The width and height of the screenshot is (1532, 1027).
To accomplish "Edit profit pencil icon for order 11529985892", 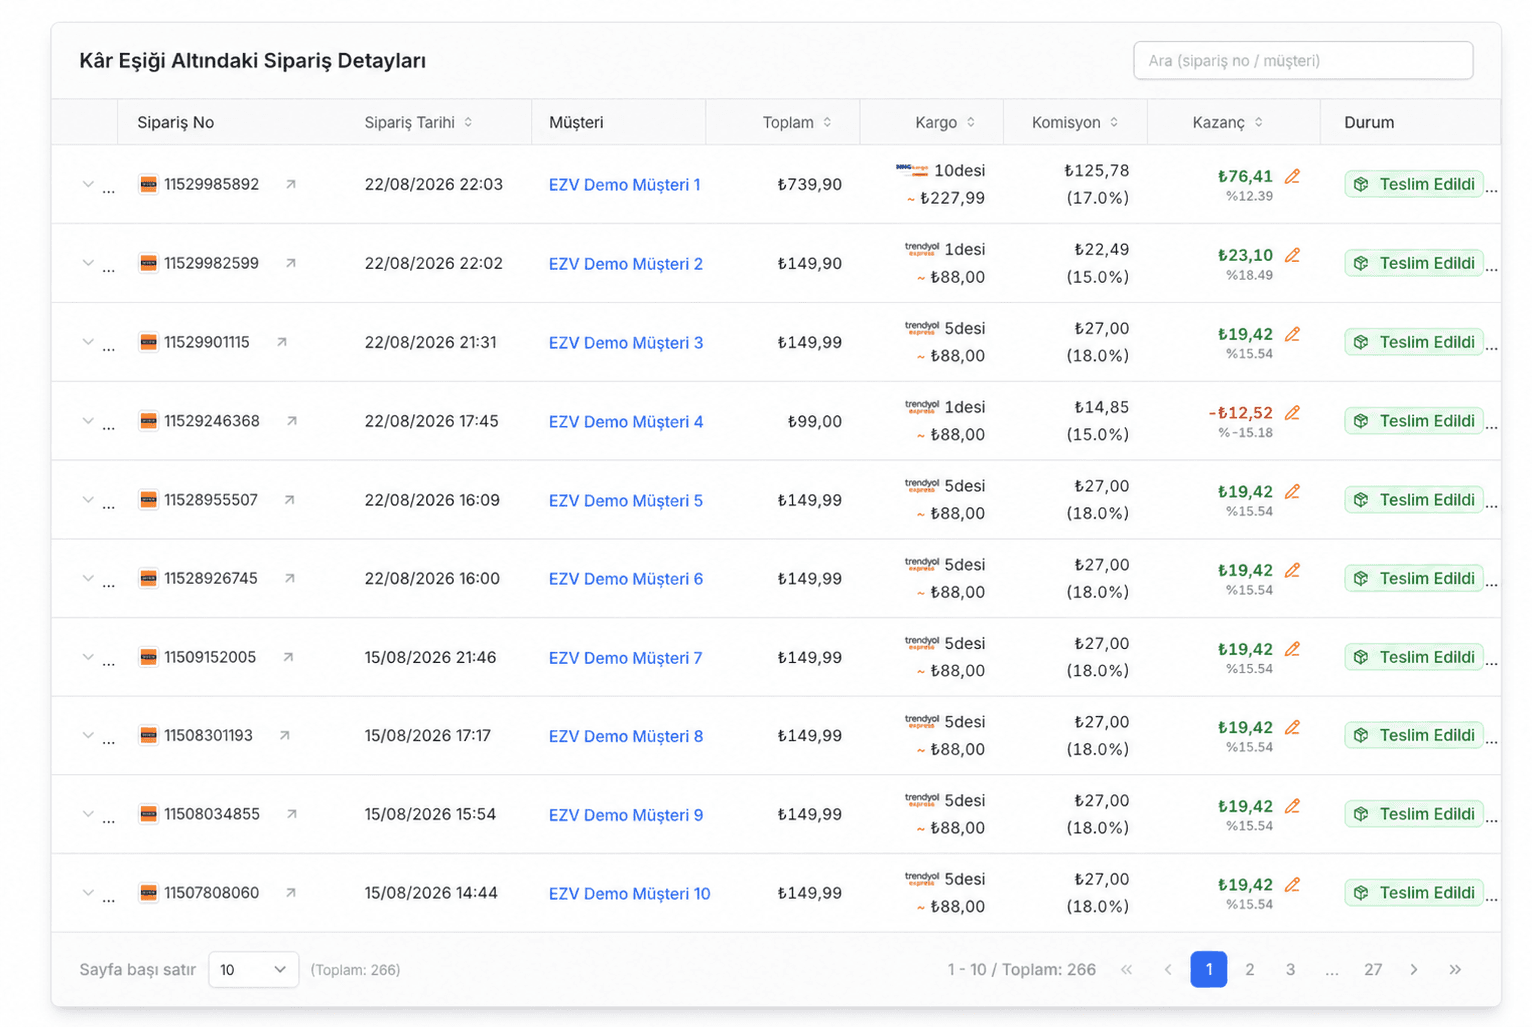I will pos(1292,176).
